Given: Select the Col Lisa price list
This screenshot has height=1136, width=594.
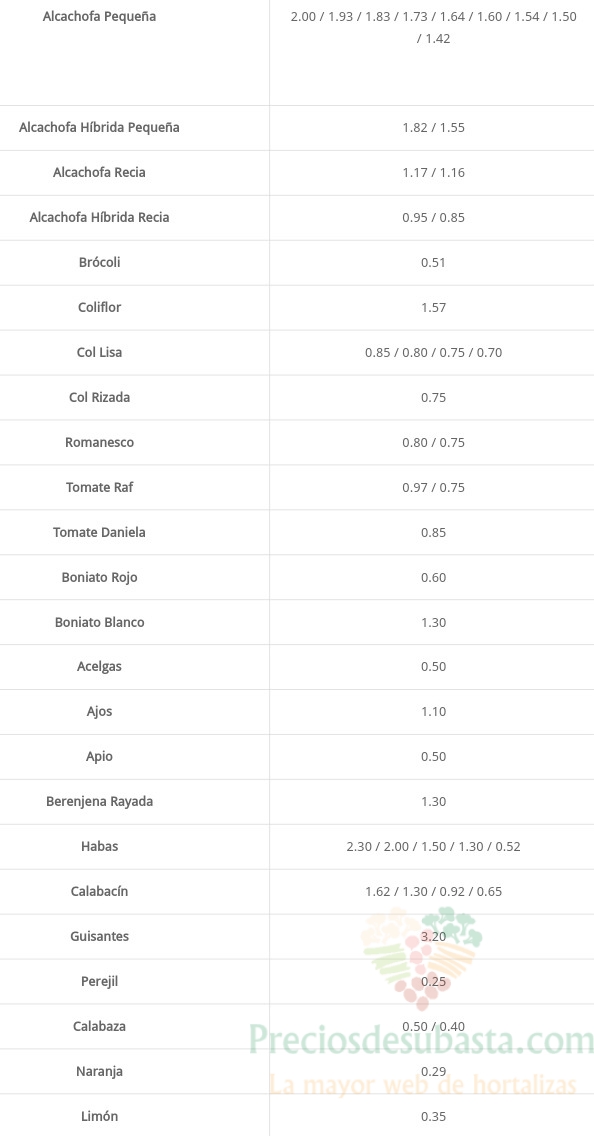Looking at the screenshot, I should coord(433,353).
